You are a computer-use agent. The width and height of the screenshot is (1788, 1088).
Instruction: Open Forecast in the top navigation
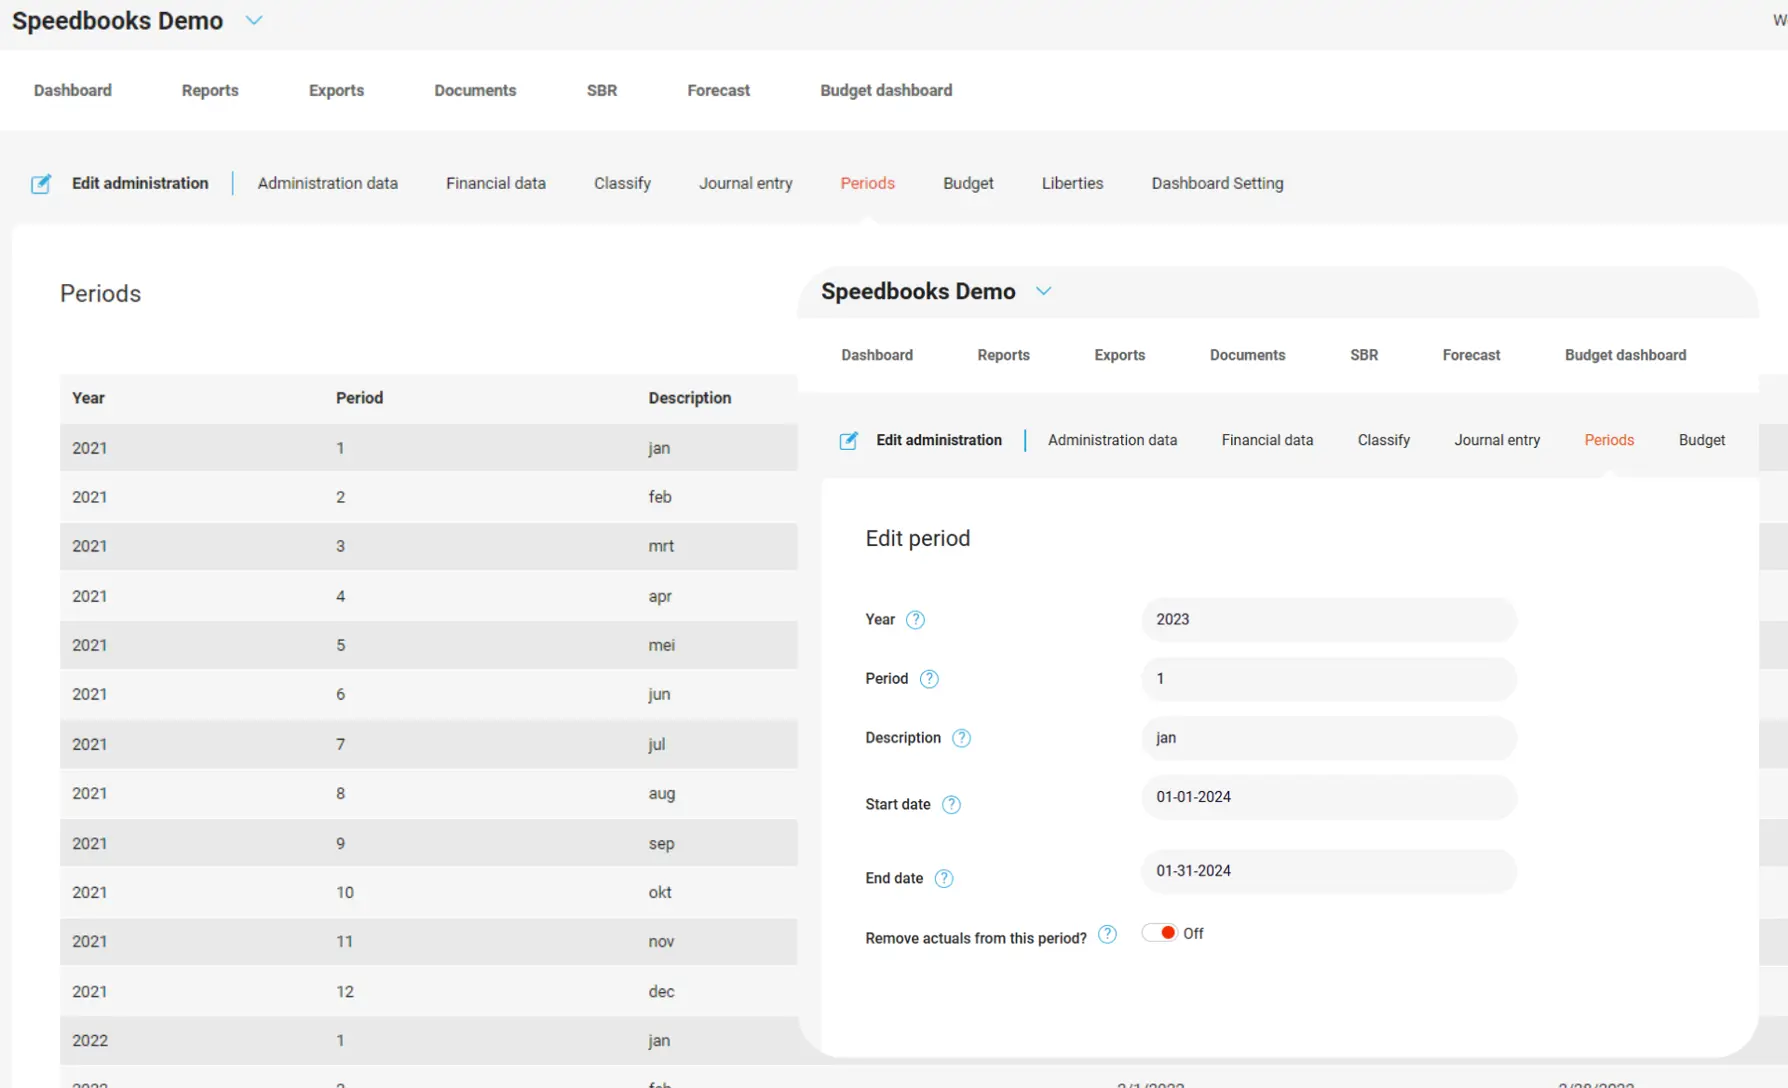click(x=718, y=90)
